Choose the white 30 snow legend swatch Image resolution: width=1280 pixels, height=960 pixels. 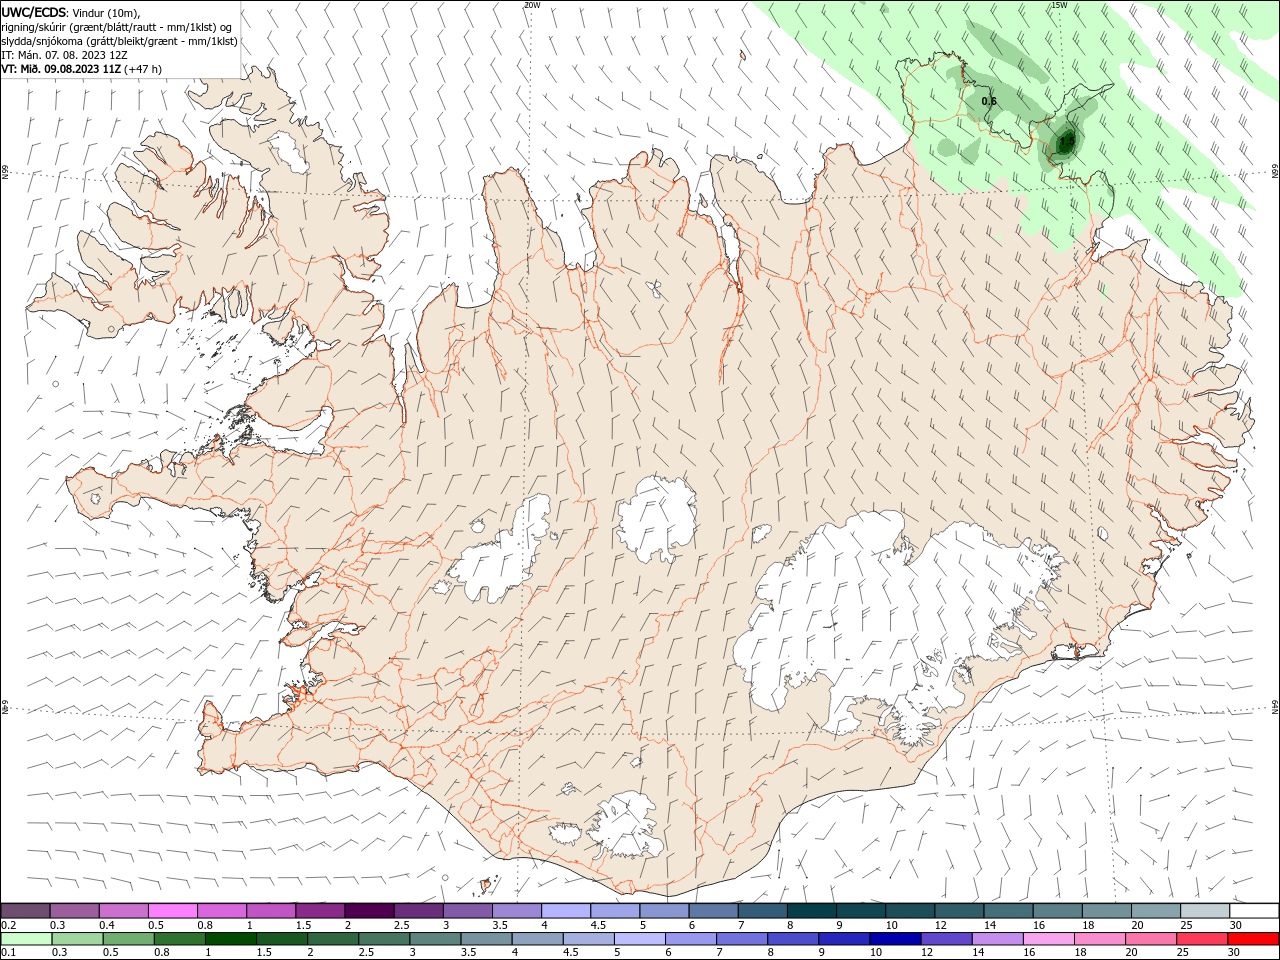[x=1254, y=910]
